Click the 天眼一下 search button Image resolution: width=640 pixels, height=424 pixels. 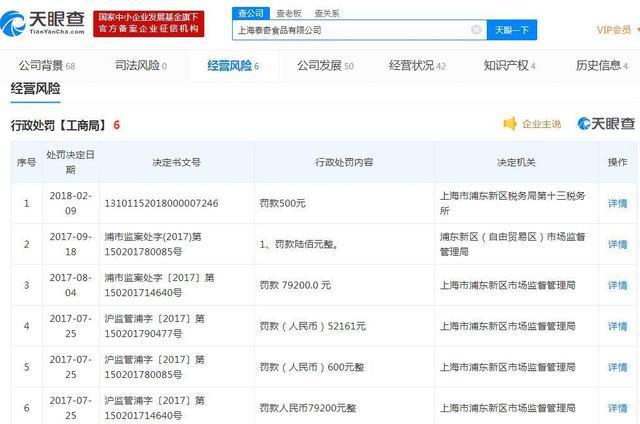pos(512,30)
